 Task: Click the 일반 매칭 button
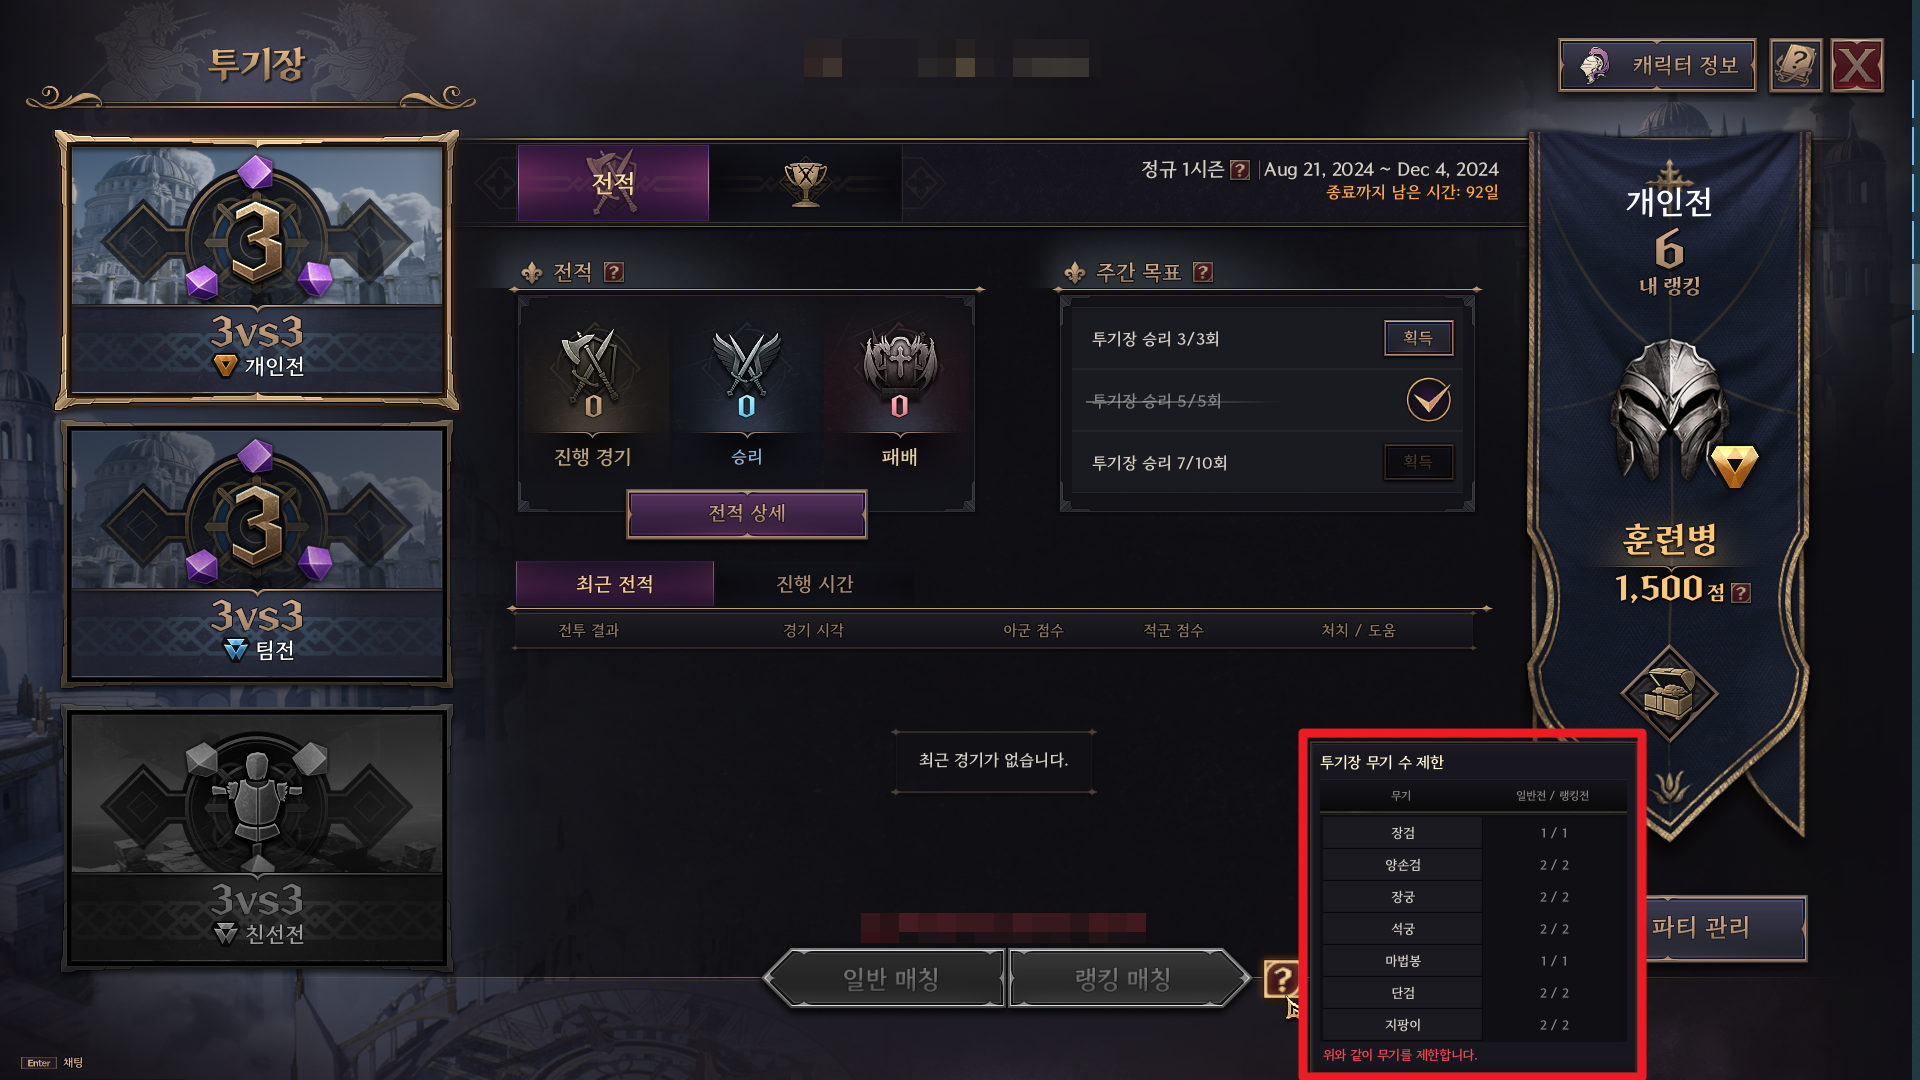pos(886,978)
